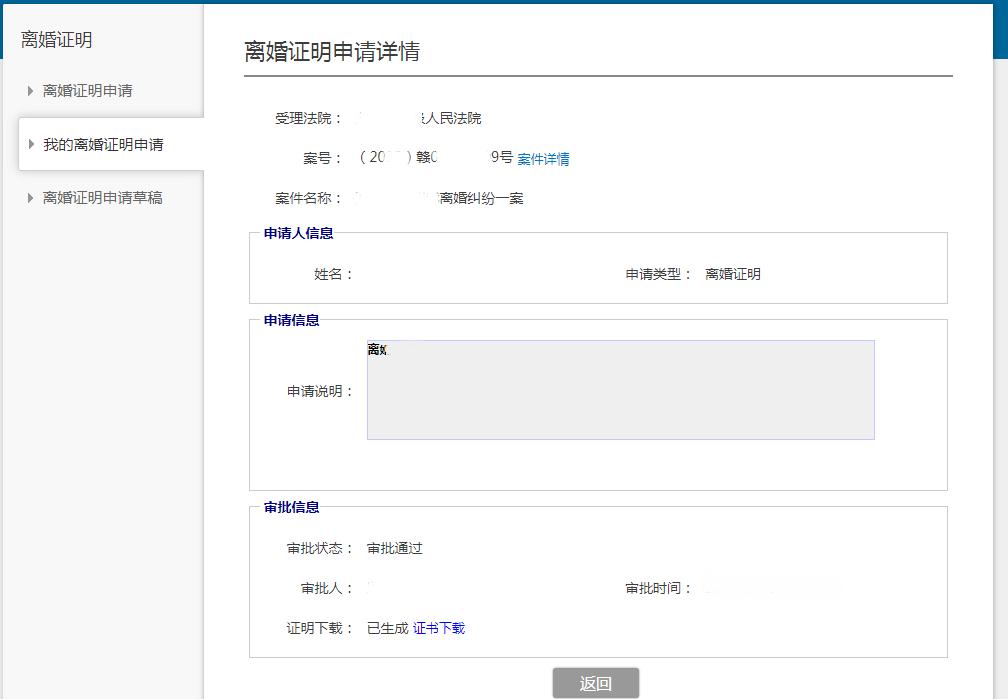Click the 申请信息 section title
Image resolution: width=1008 pixels, height=700 pixels.
(x=291, y=320)
